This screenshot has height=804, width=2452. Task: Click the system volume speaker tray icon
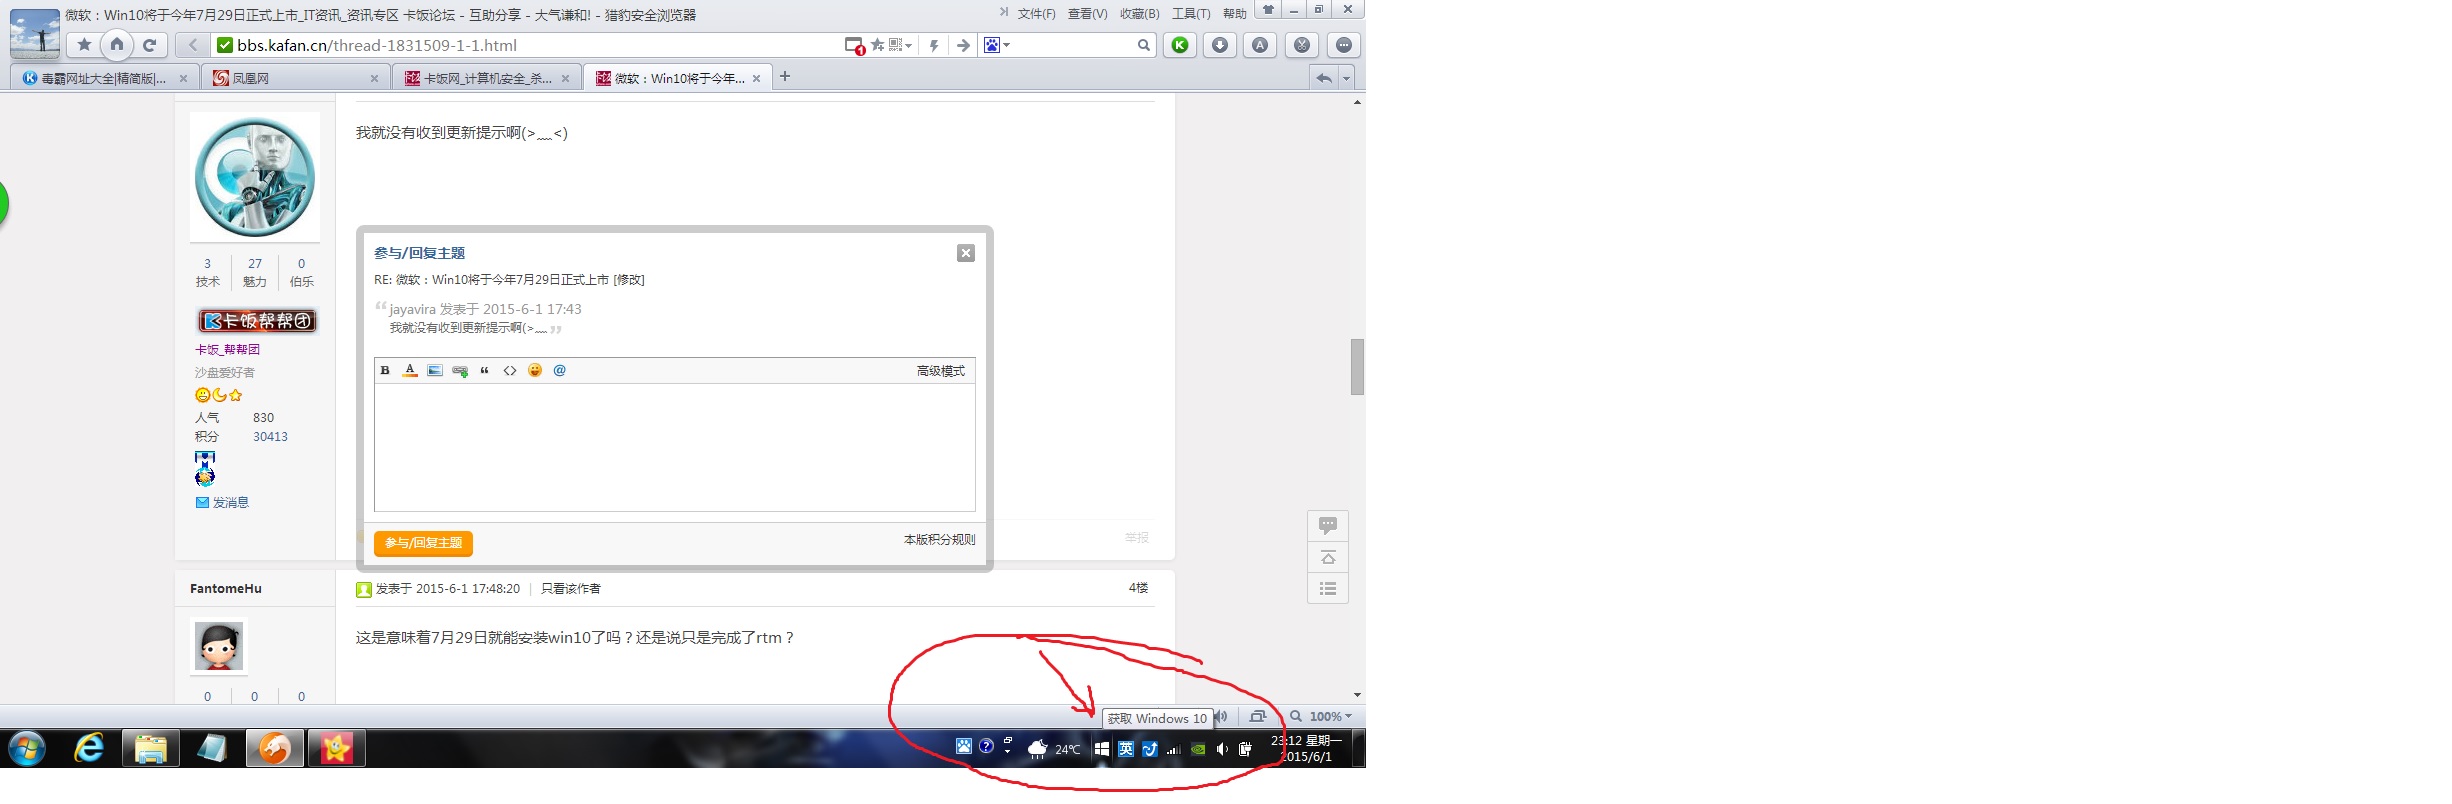click(x=1221, y=749)
